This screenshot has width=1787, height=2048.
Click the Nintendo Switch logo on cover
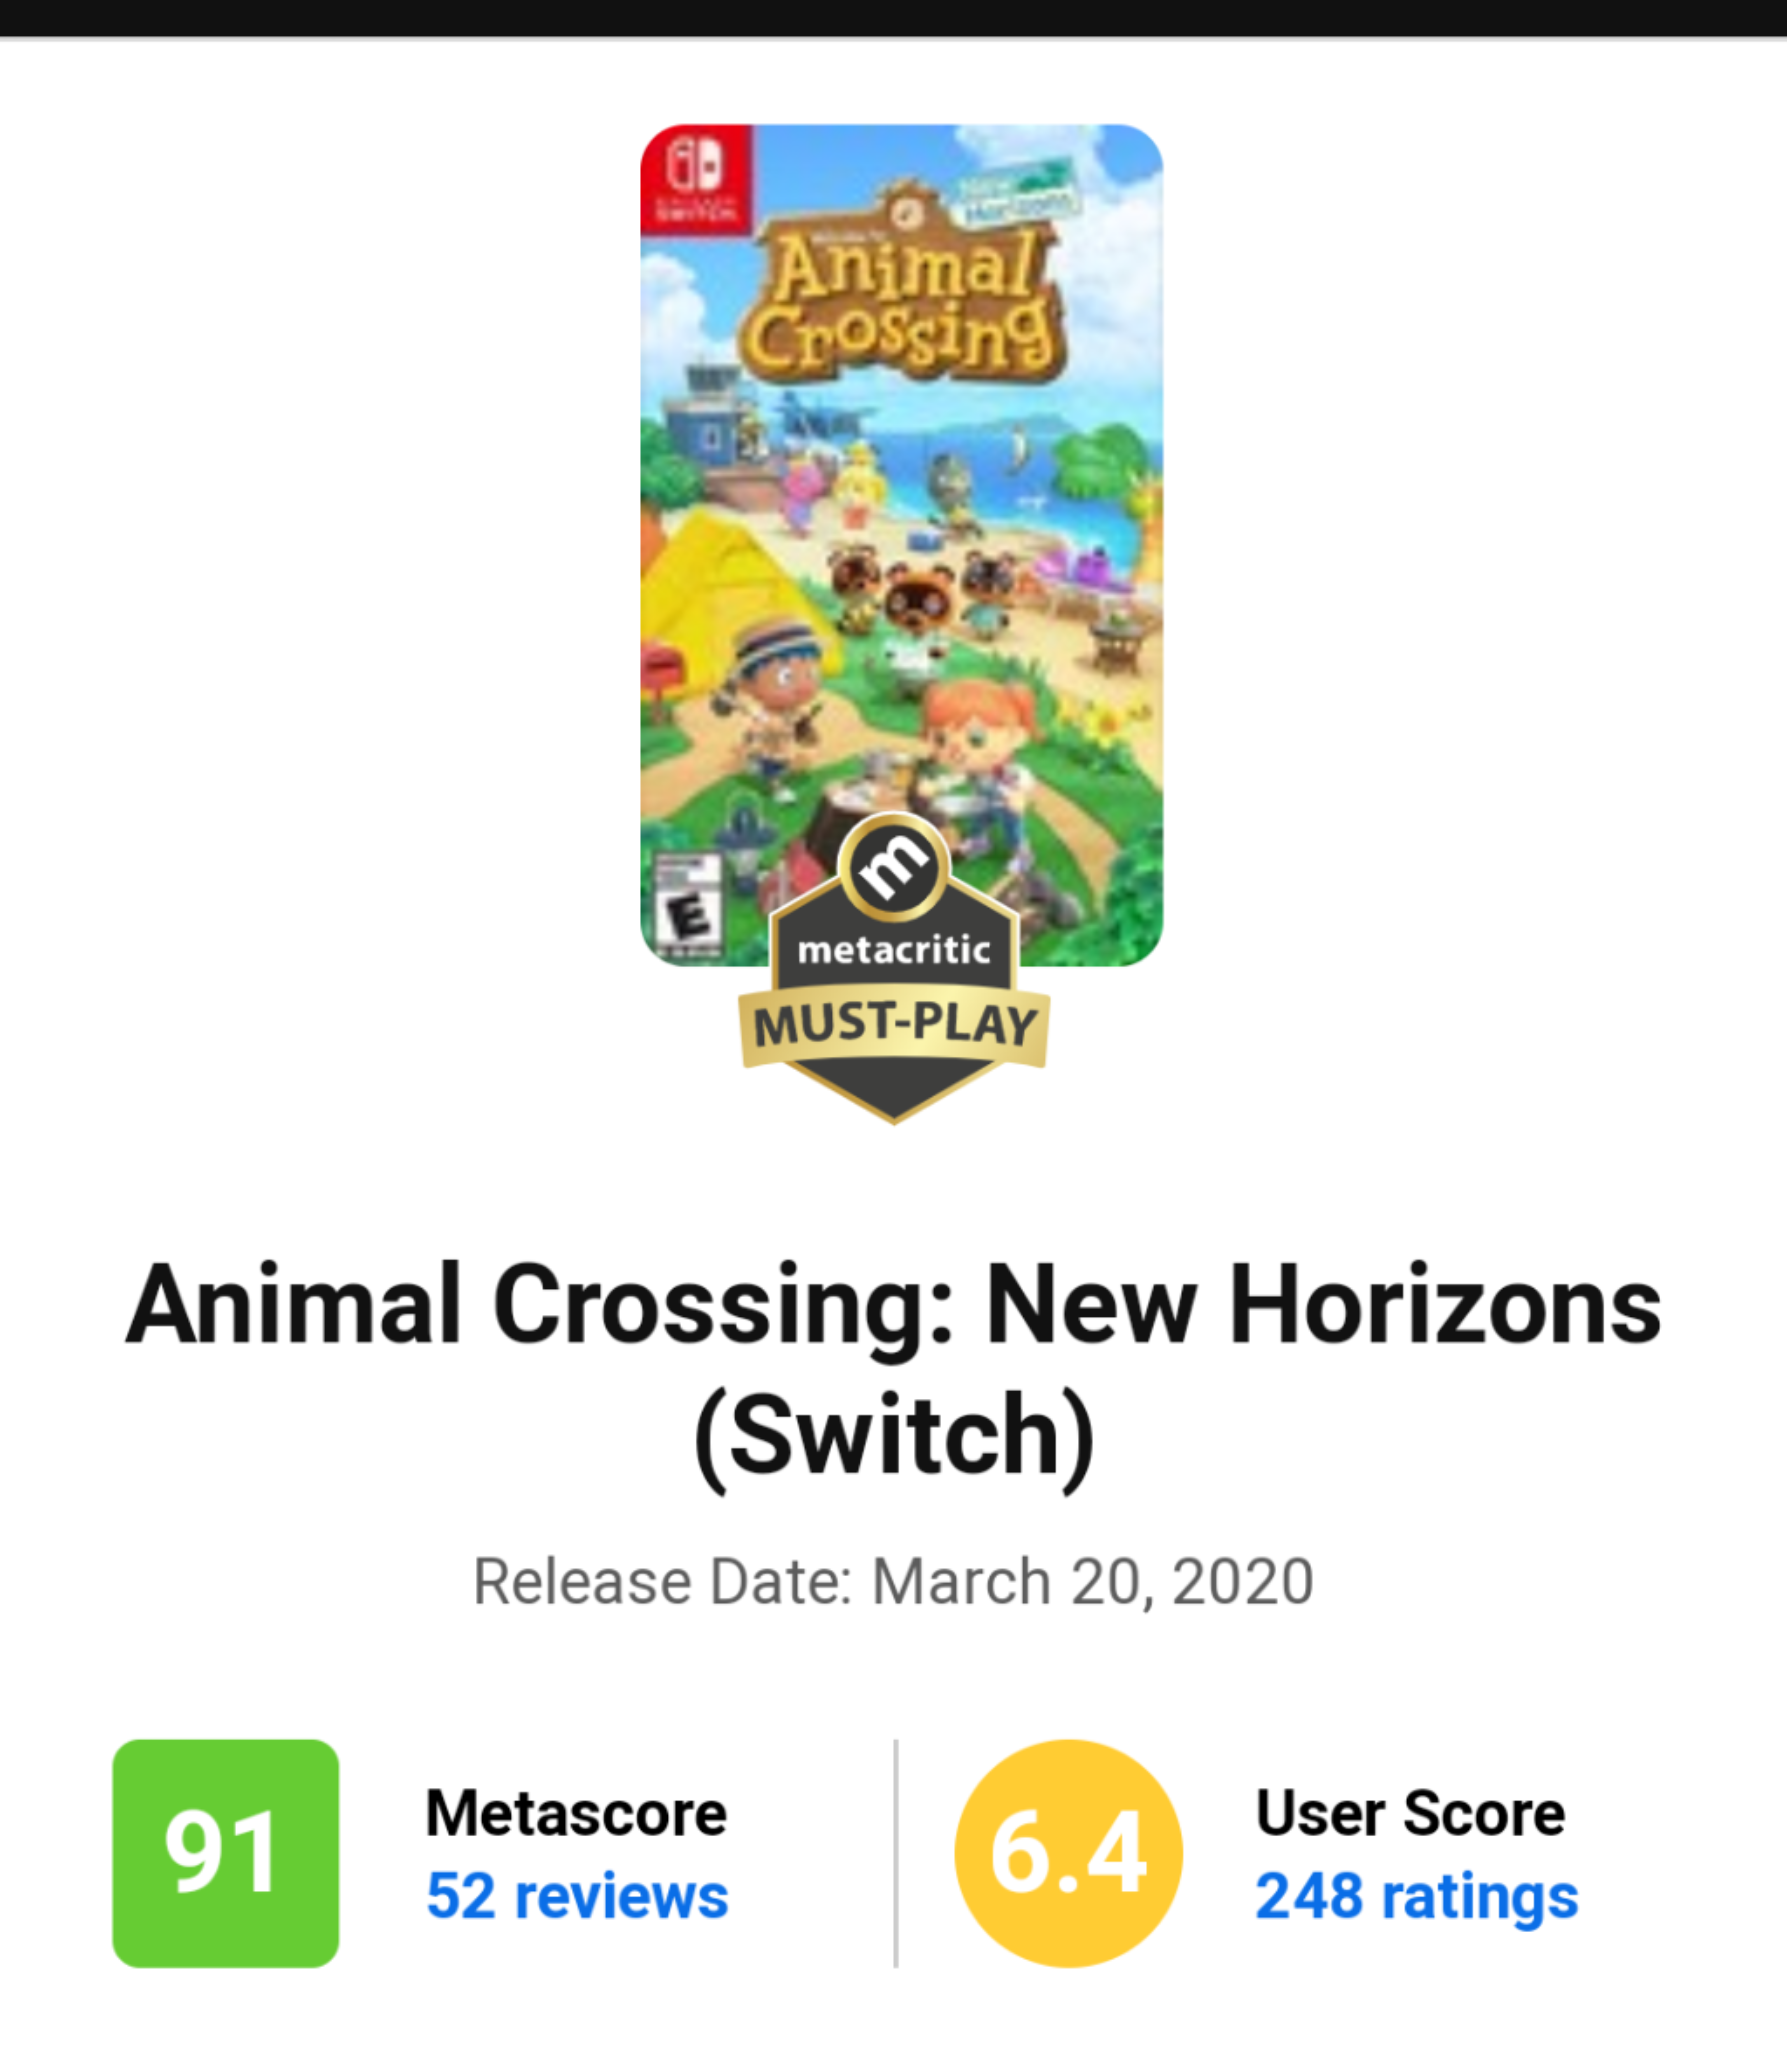[695, 178]
